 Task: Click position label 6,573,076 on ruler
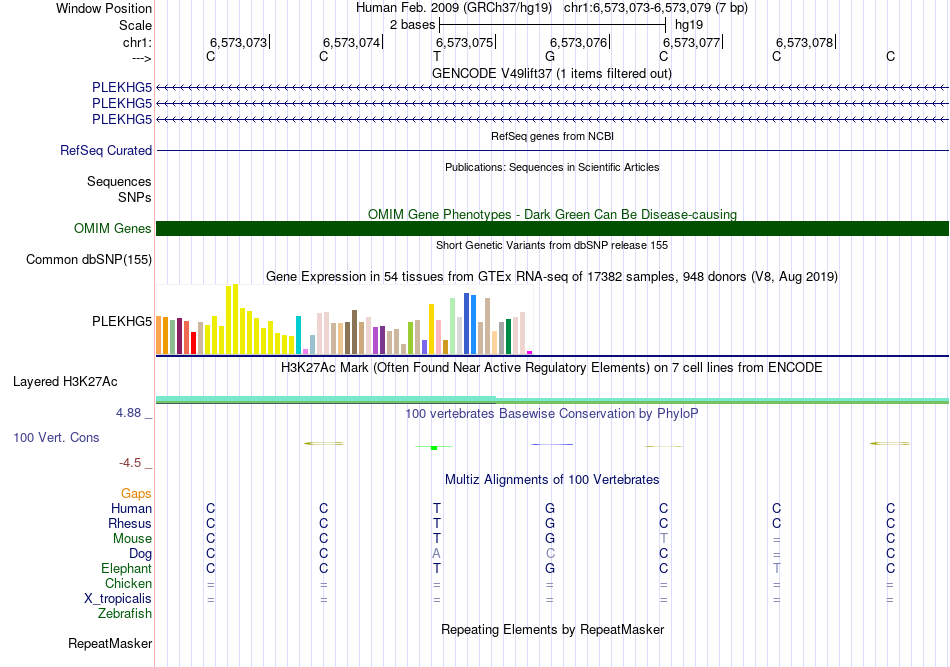578,42
